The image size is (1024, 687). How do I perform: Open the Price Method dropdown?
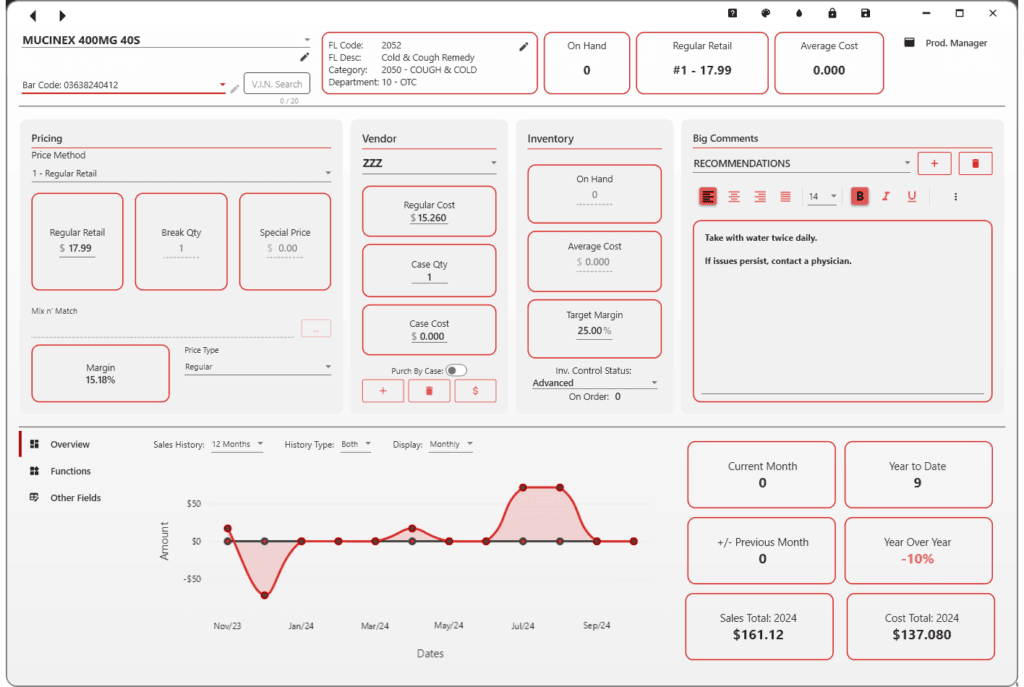point(181,174)
